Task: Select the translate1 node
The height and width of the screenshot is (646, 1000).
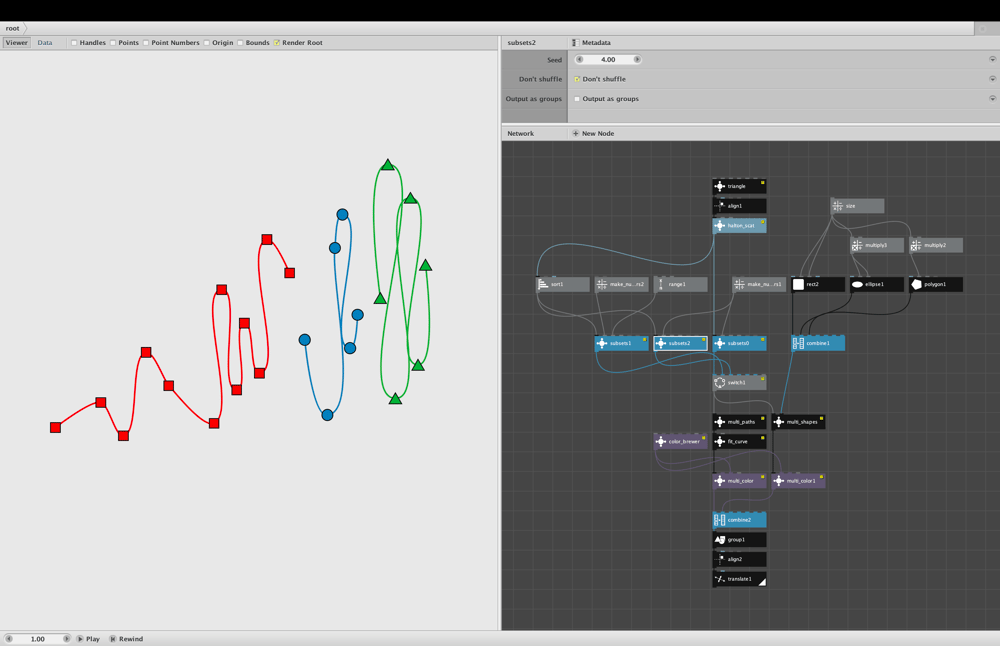Action: pyautogui.click(x=739, y=579)
